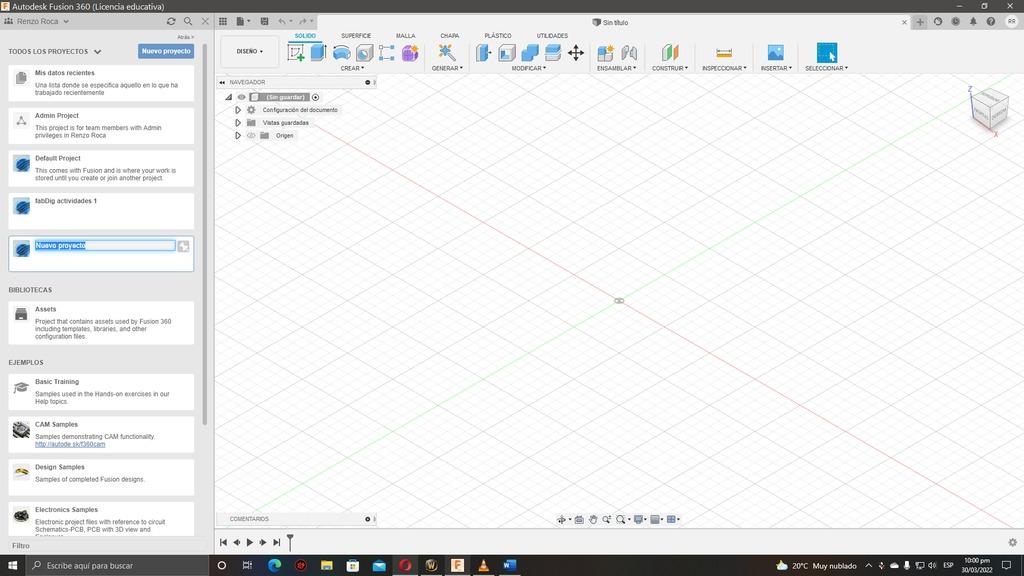The width and height of the screenshot is (1024, 576).
Task: Toggle visibility of Origen folder
Action: 251,136
